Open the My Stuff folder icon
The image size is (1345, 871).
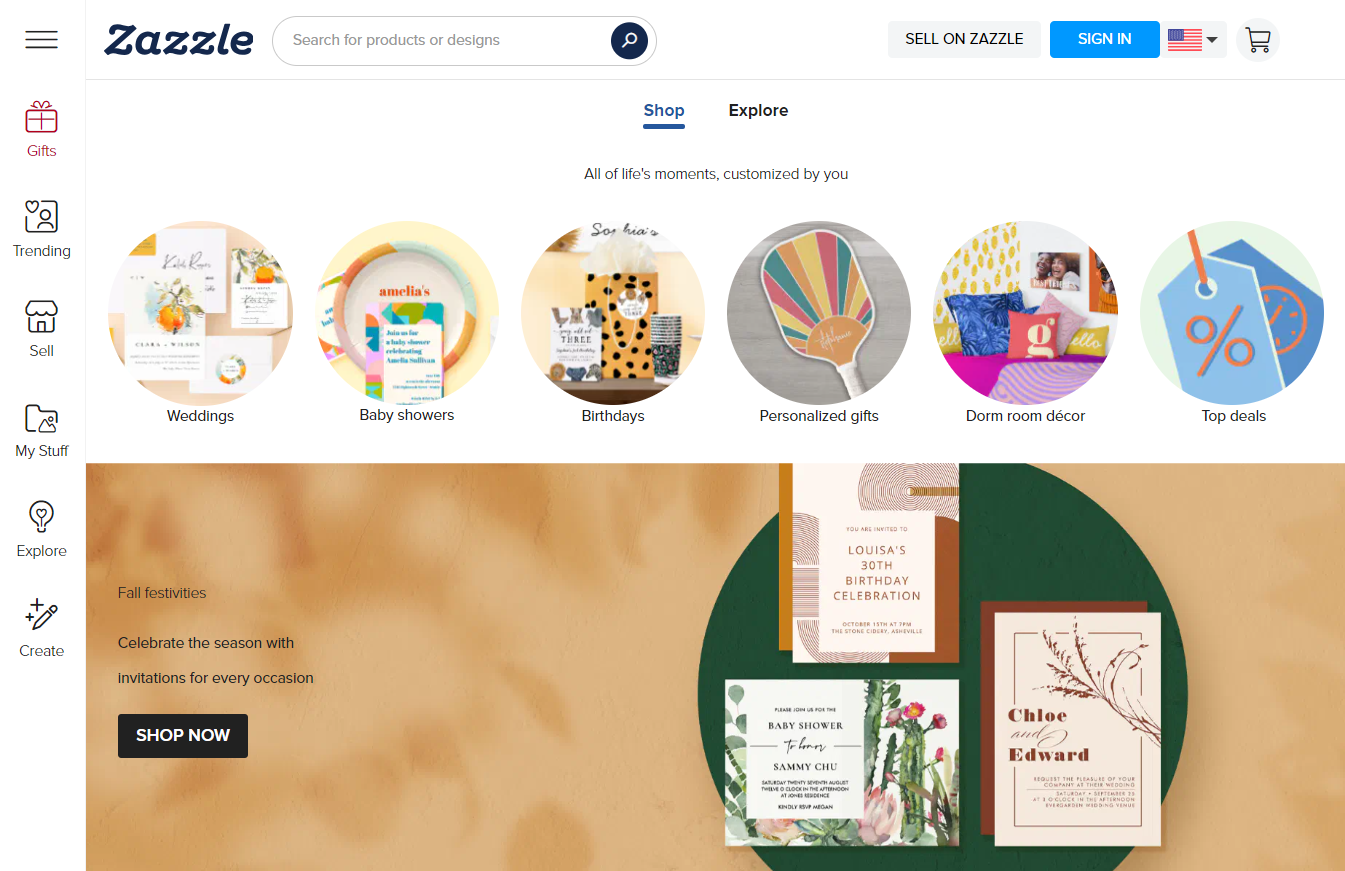[42, 418]
